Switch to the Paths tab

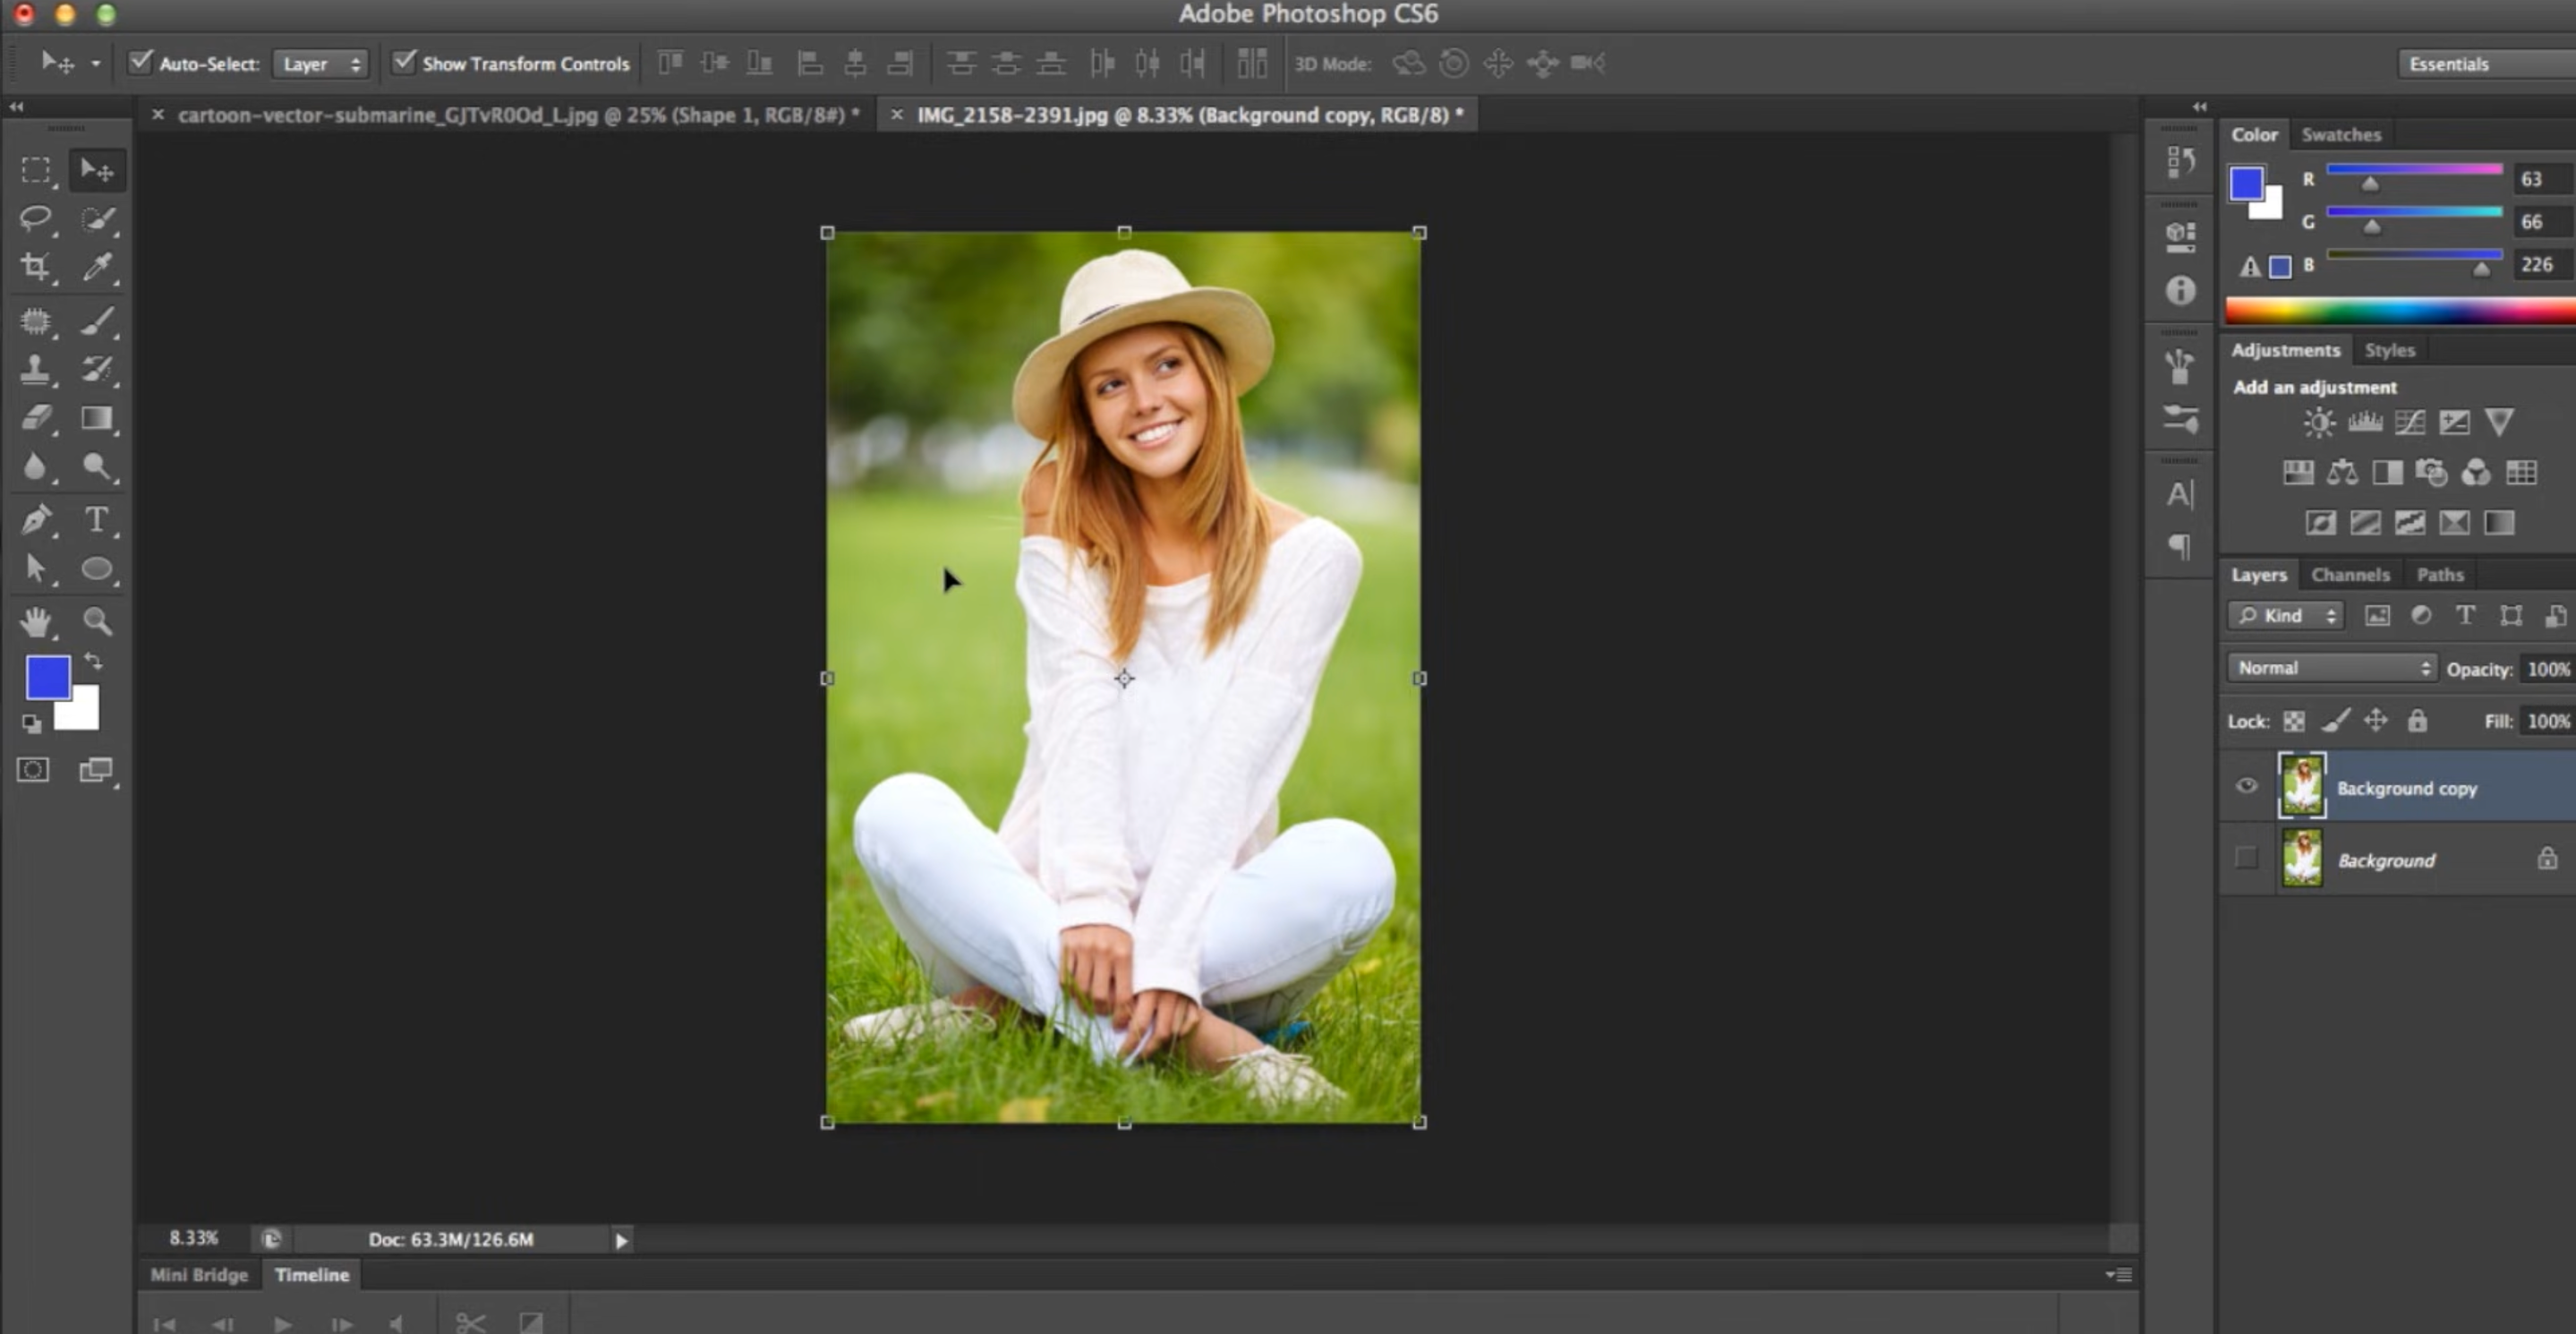coord(2440,574)
